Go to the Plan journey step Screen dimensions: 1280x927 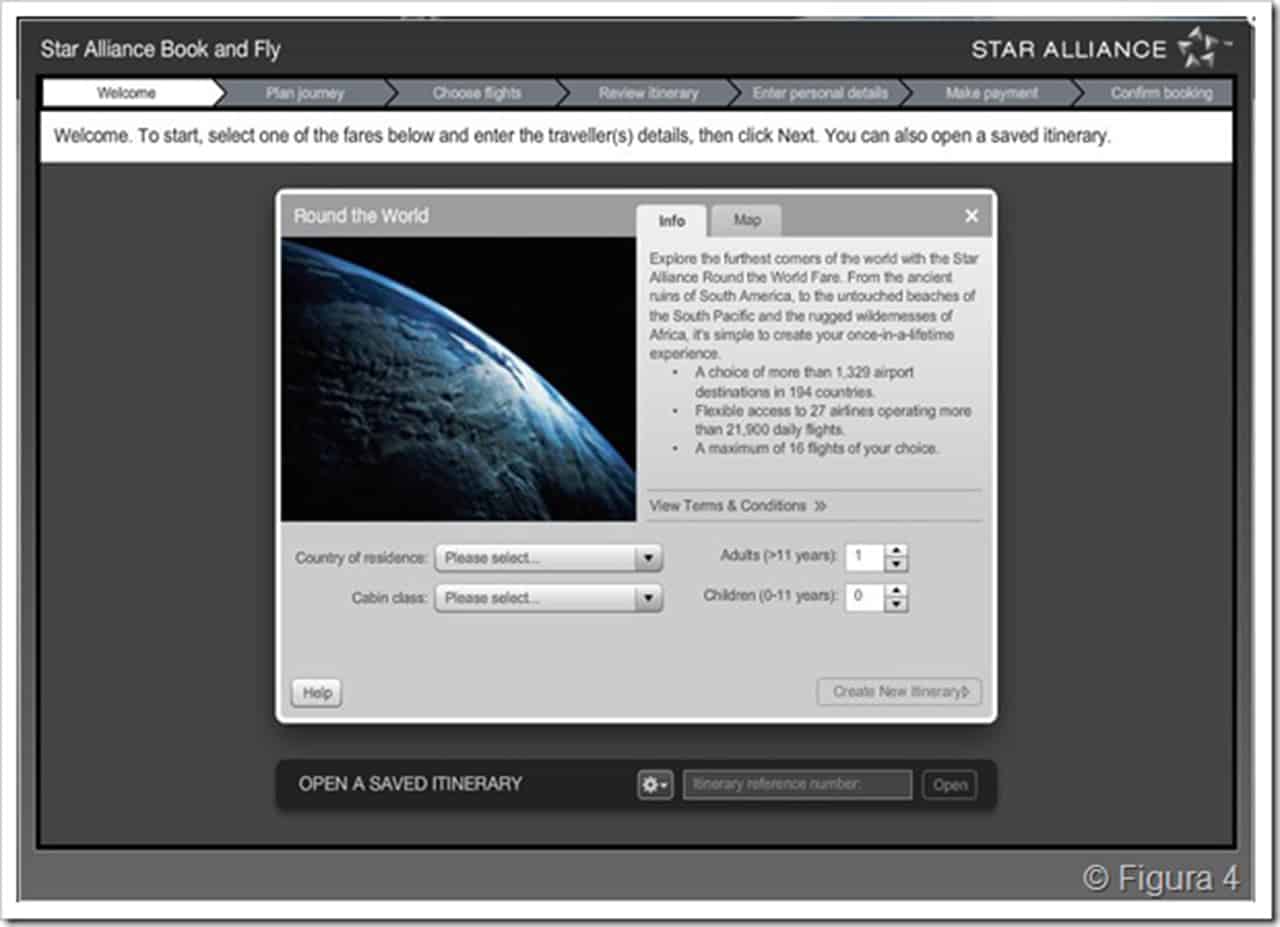tap(305, 93)
